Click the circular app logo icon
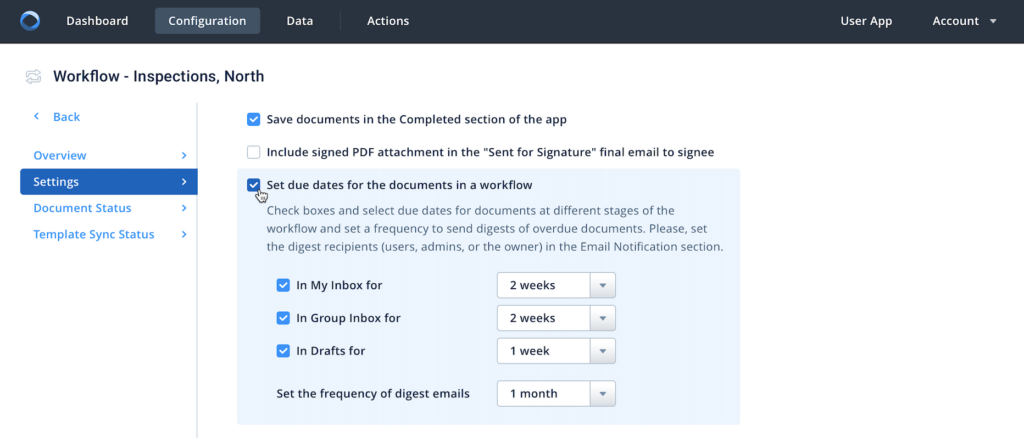1024x438 pixels. coord(30,21)
